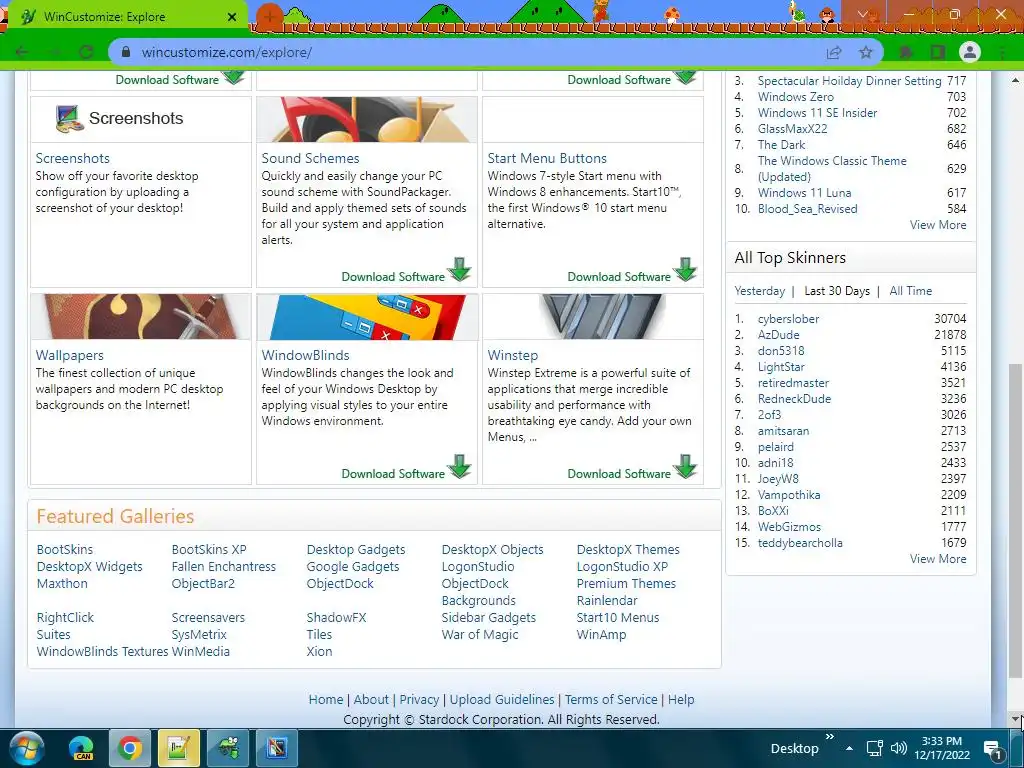Open the yellow notepad app in taskbar
1024x768 pixels.
(x=178, y=748)
